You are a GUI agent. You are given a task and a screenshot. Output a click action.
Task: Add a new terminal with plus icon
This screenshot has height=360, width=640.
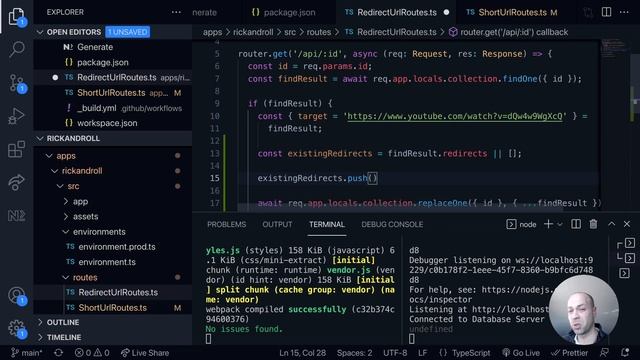click(x=548, y=224)
